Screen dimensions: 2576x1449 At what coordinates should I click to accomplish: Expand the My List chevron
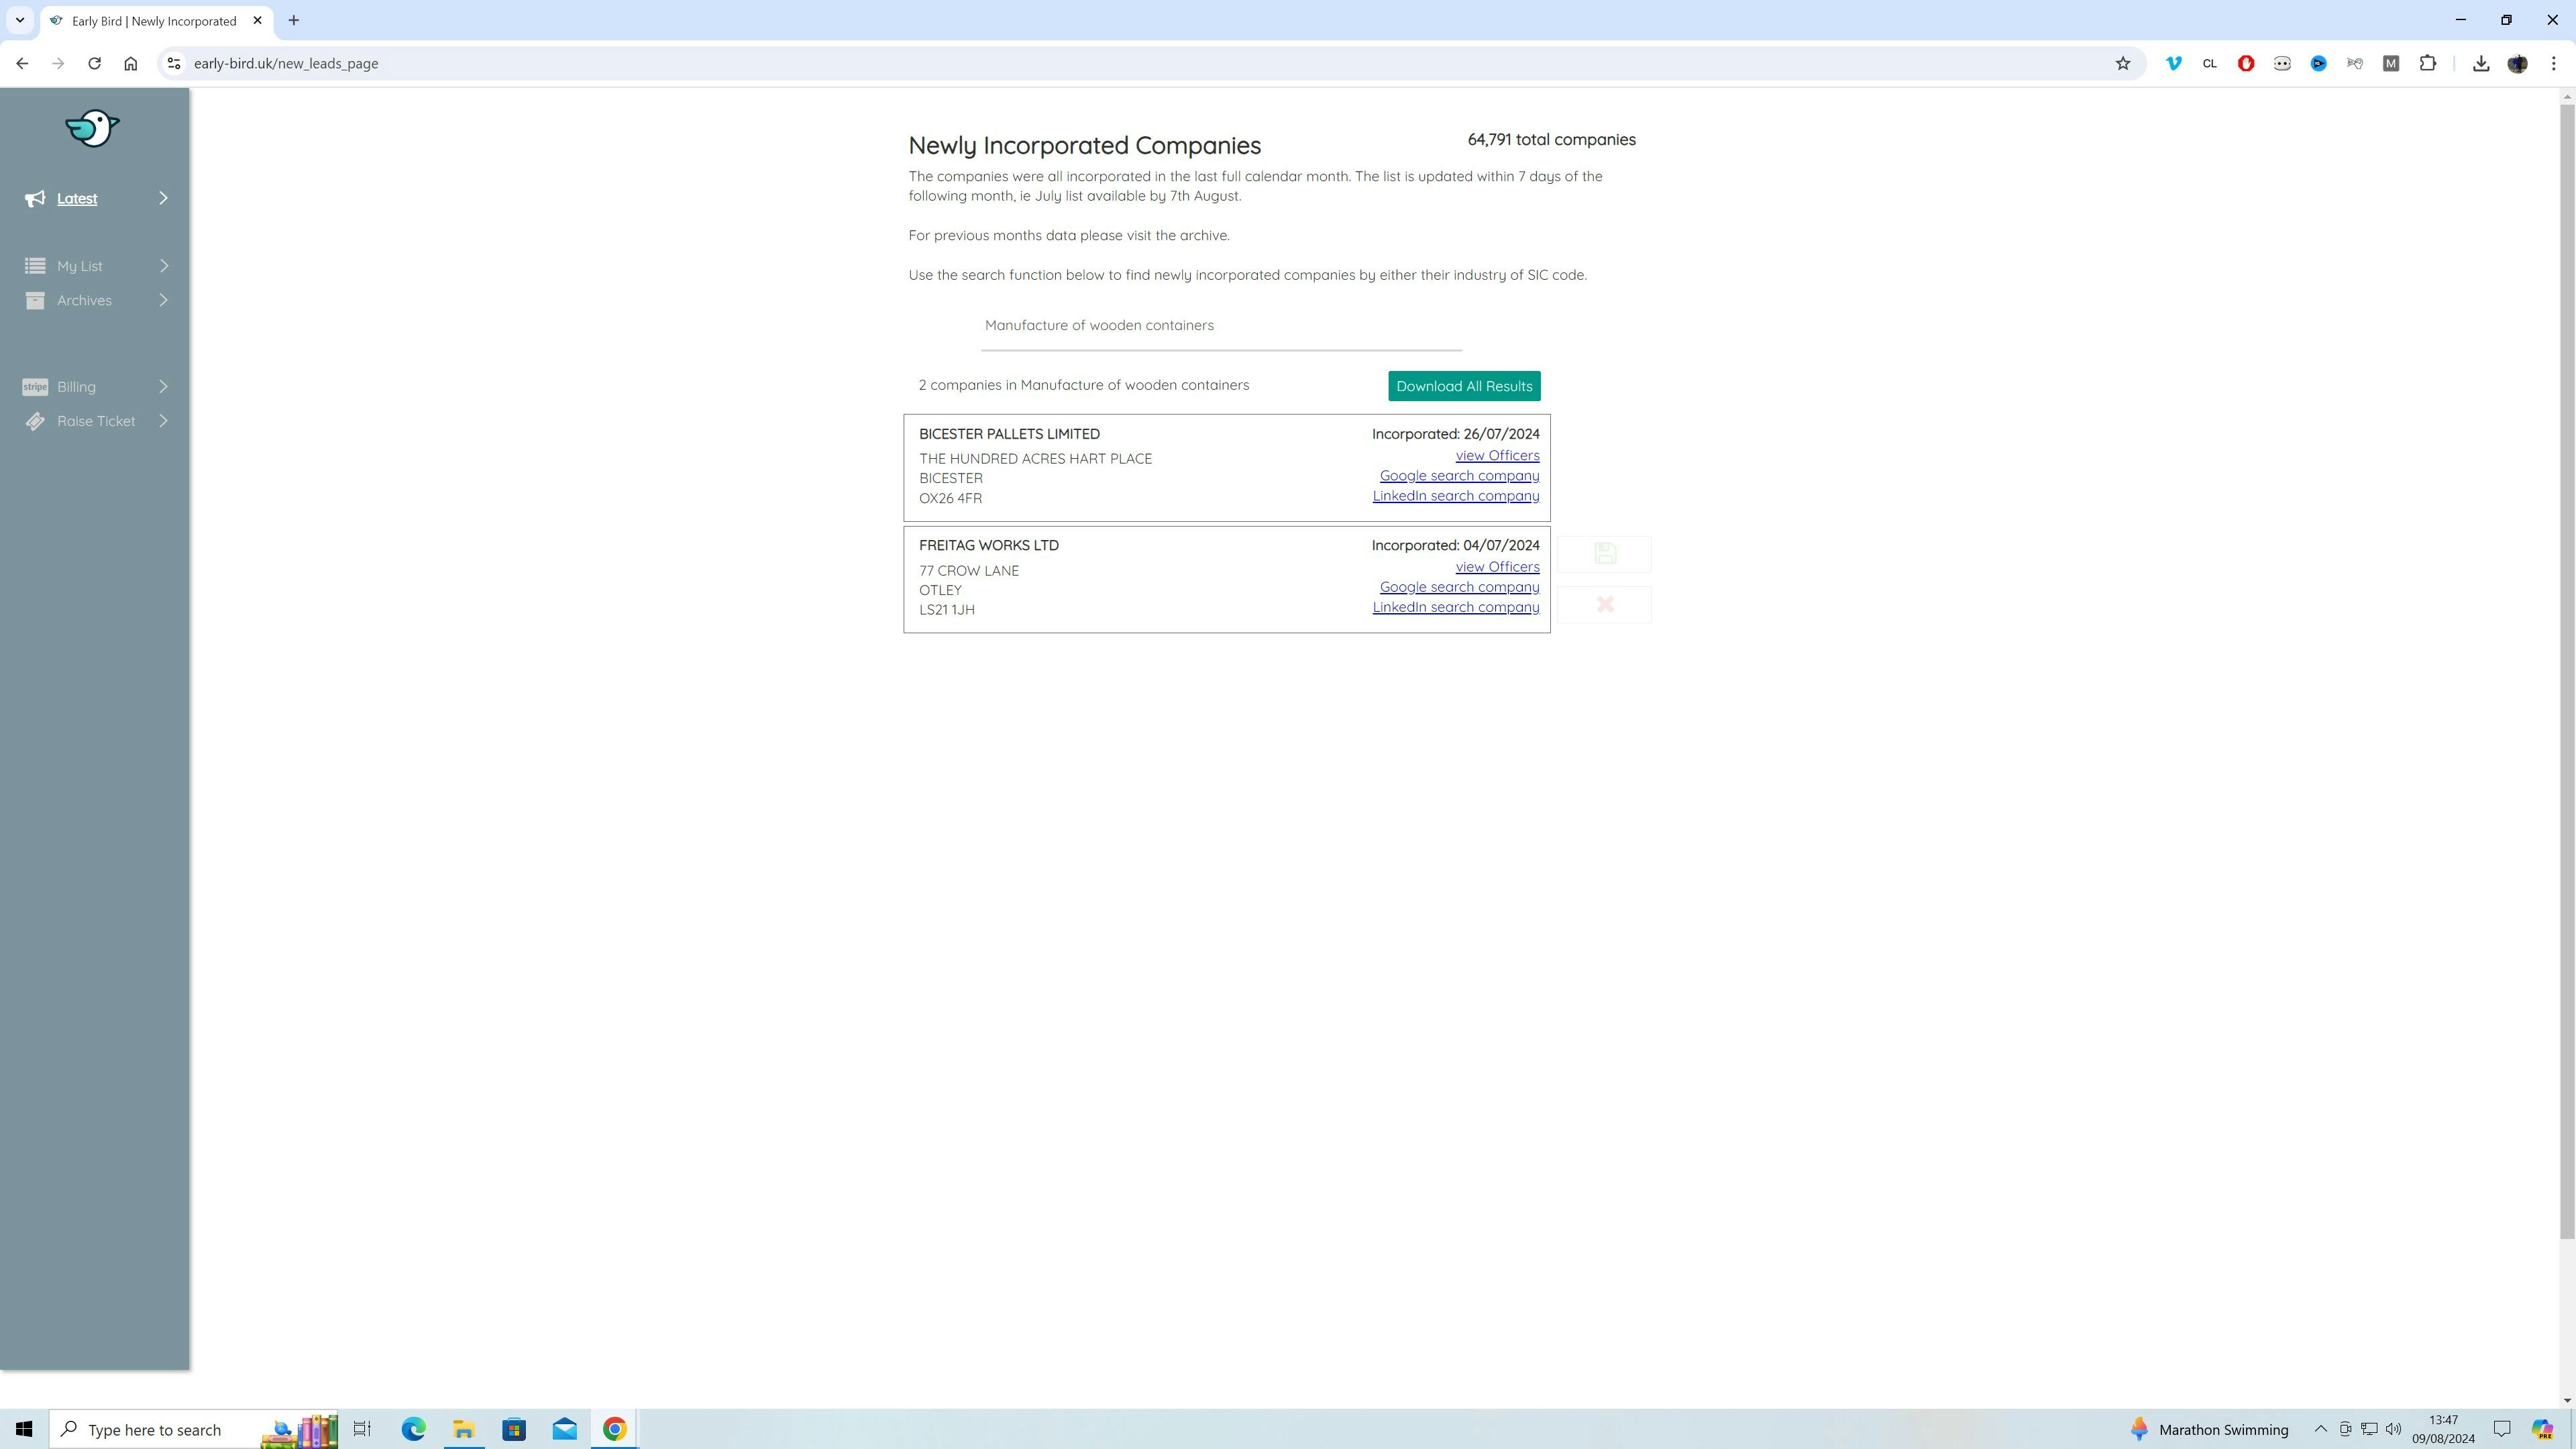pyautogui.click(x=164, y=266)
